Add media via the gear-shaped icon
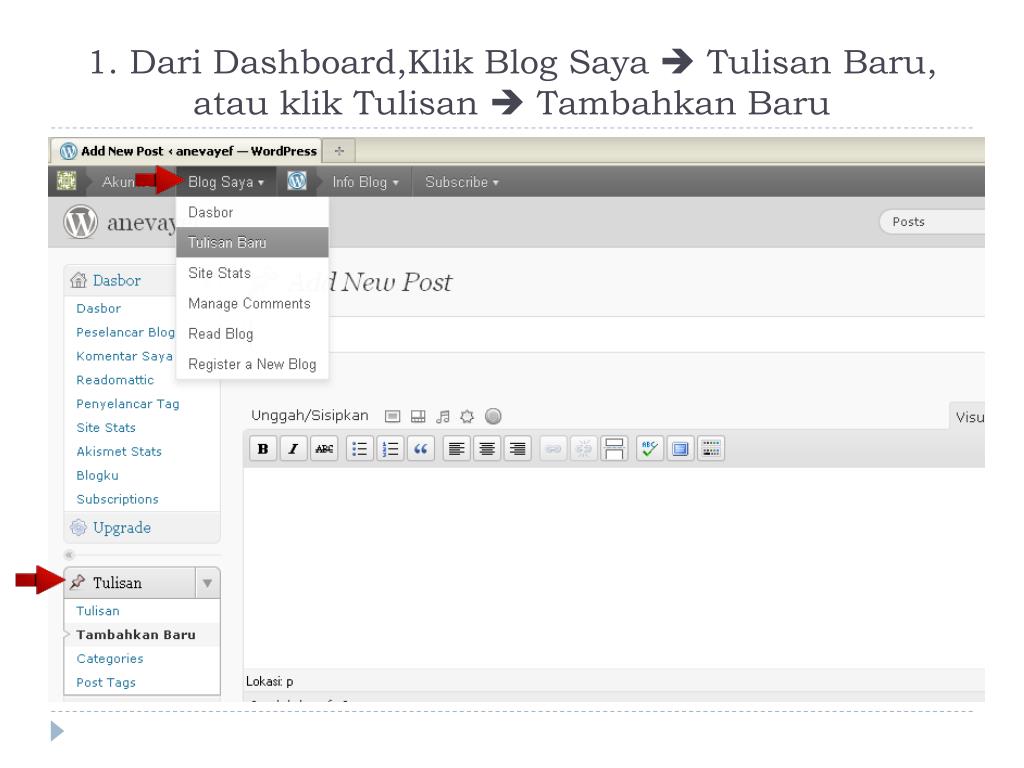 coord(467,416)
